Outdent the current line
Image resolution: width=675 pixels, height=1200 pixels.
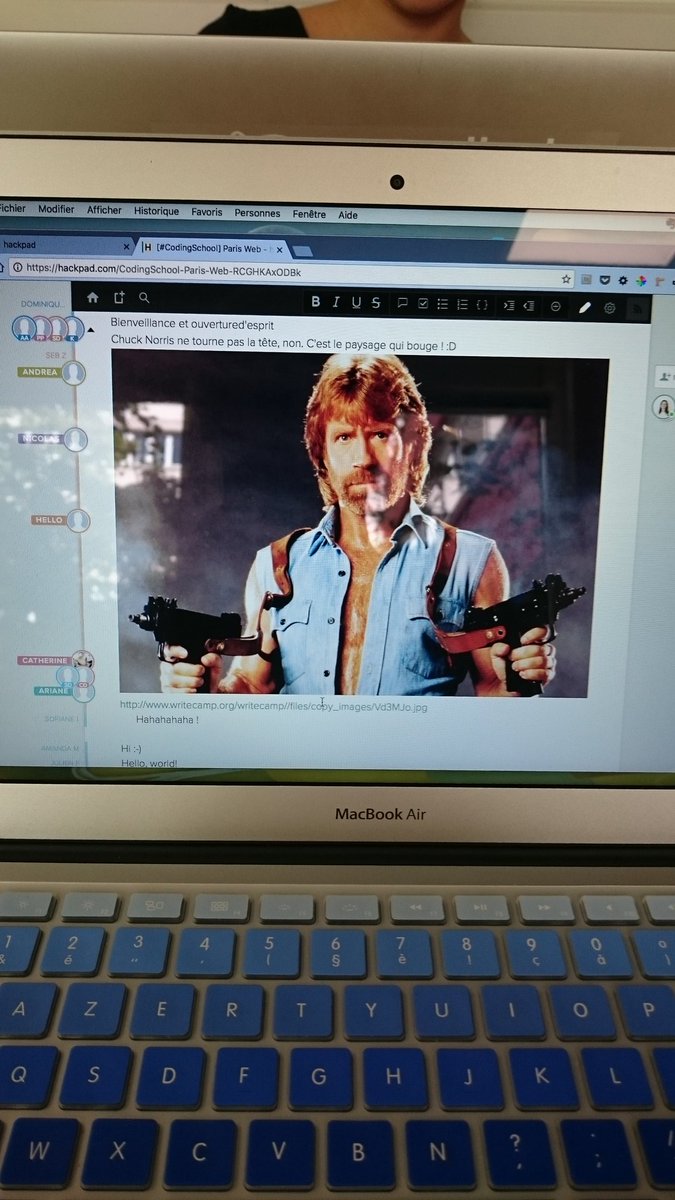pos(529,305)
